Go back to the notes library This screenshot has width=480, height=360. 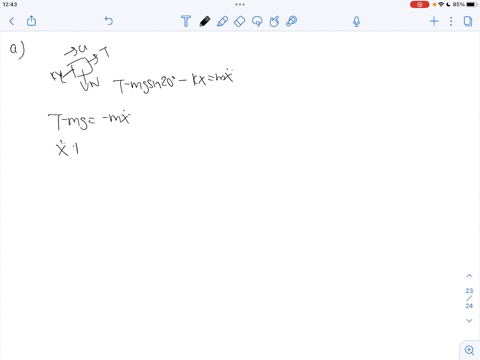tap(12, 22)
